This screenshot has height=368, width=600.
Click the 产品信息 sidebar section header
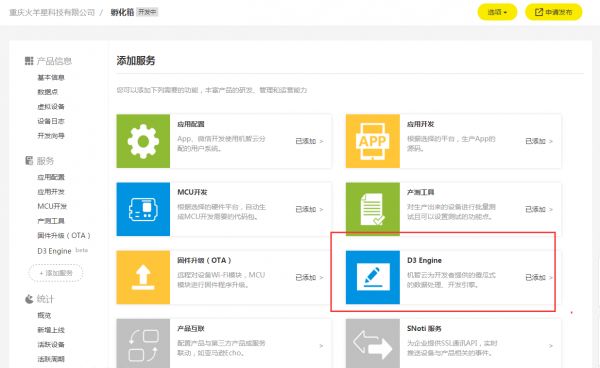[x=54, y=61]
